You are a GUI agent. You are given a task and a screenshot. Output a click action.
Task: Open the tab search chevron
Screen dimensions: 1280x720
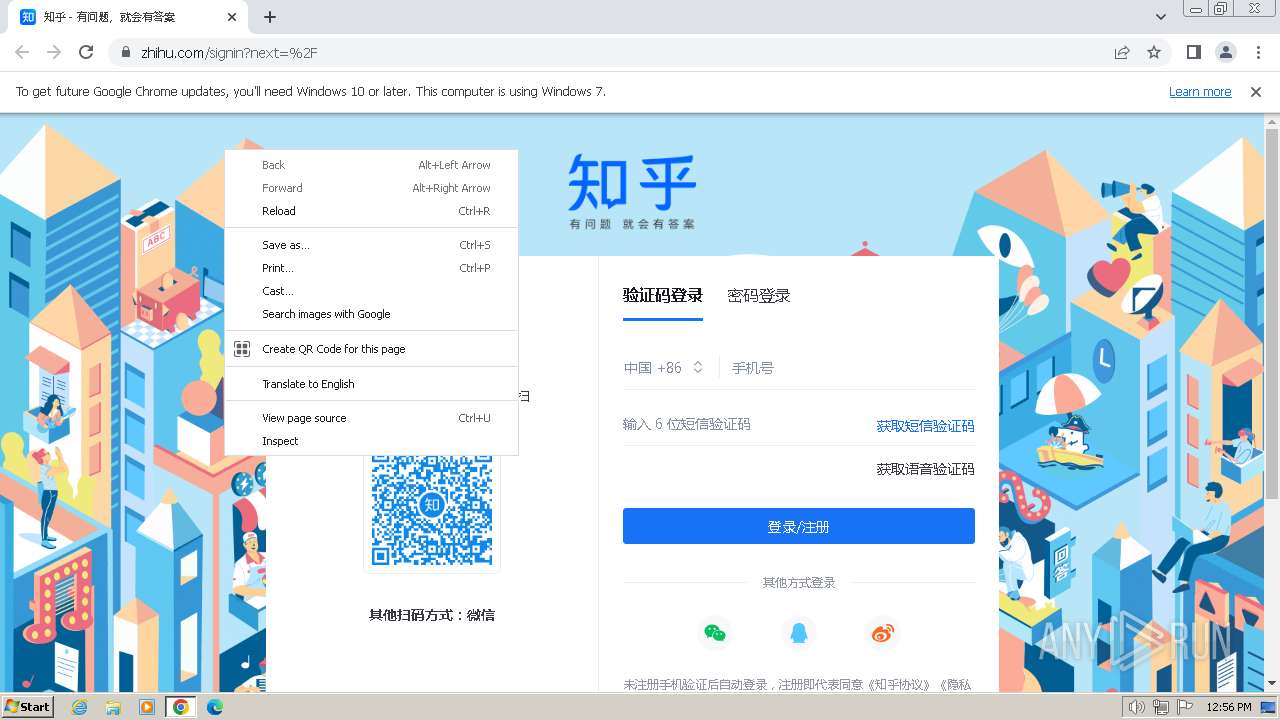click(x=1161, y=17)
